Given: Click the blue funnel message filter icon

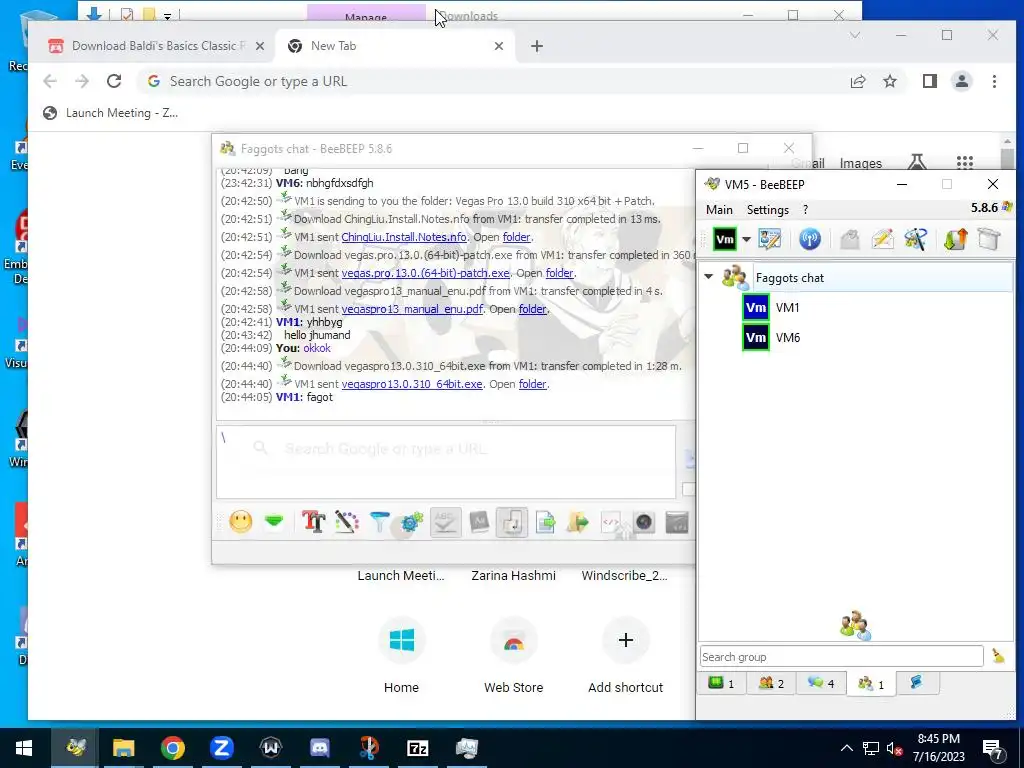Looking at the screenshot, I should pos(379,522).
